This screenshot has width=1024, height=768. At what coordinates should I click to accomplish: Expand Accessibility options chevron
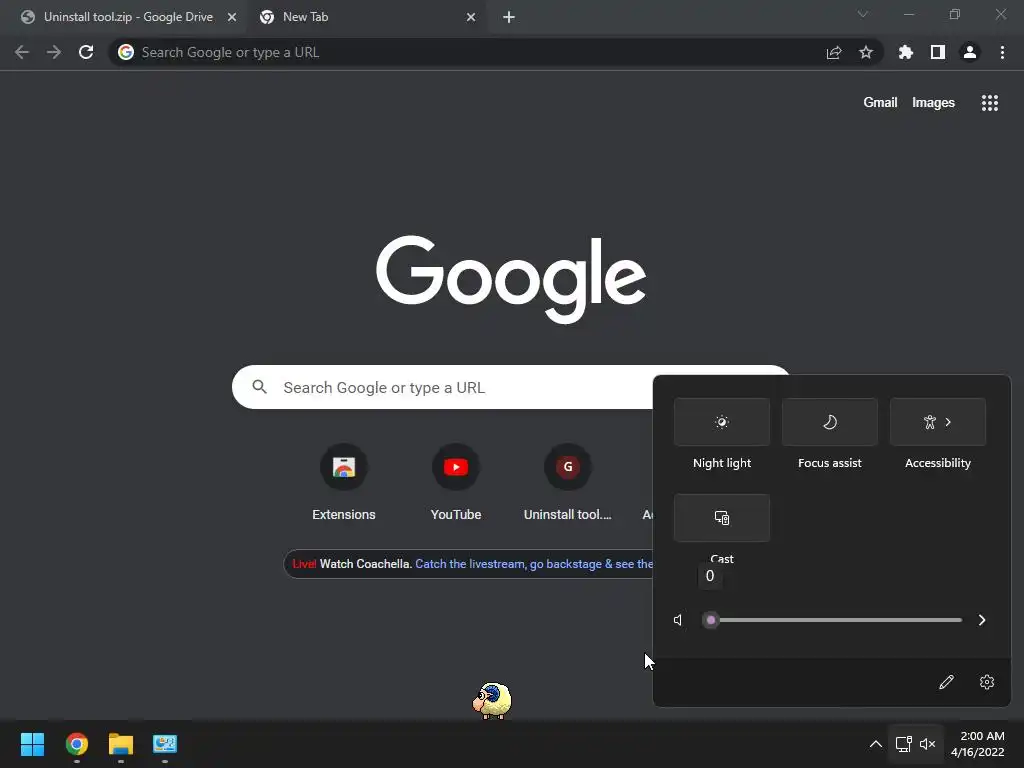[948, 422]
